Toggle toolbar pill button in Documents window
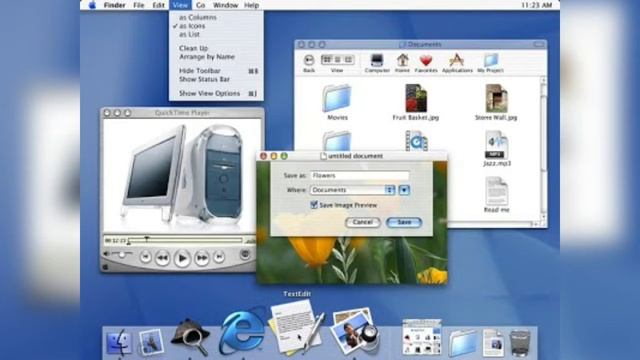The width and height of the screenshot is (640, 360). (x=539, y=44)
